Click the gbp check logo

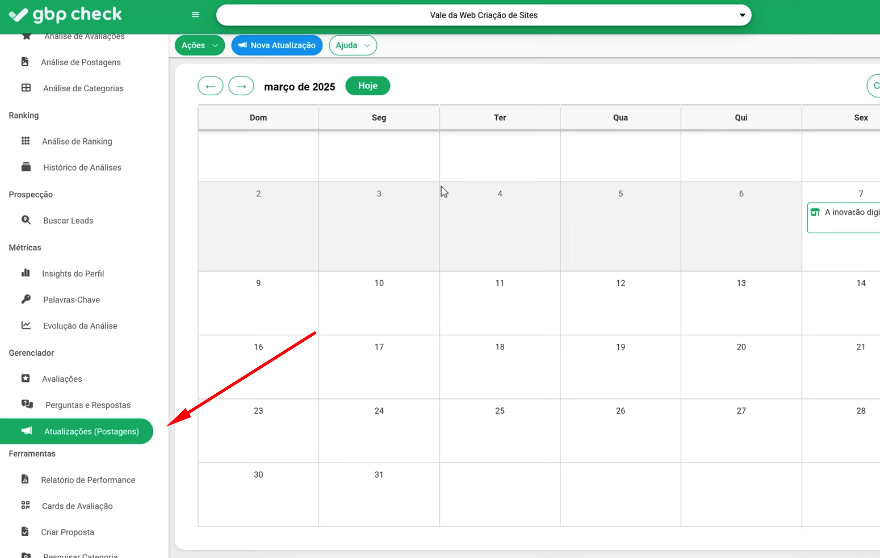coord(65,15)
